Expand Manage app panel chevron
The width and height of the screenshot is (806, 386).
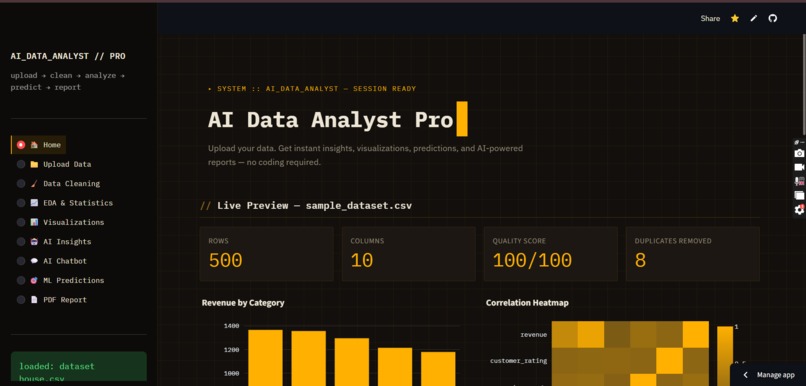coord(746,375)
